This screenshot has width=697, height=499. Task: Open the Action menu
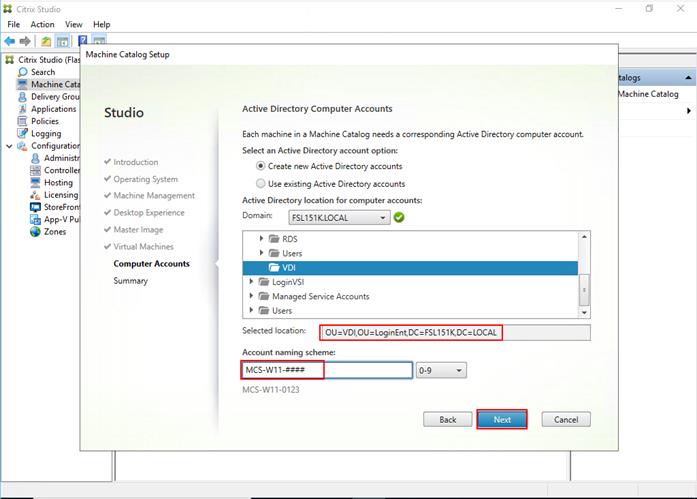point(42,24)
